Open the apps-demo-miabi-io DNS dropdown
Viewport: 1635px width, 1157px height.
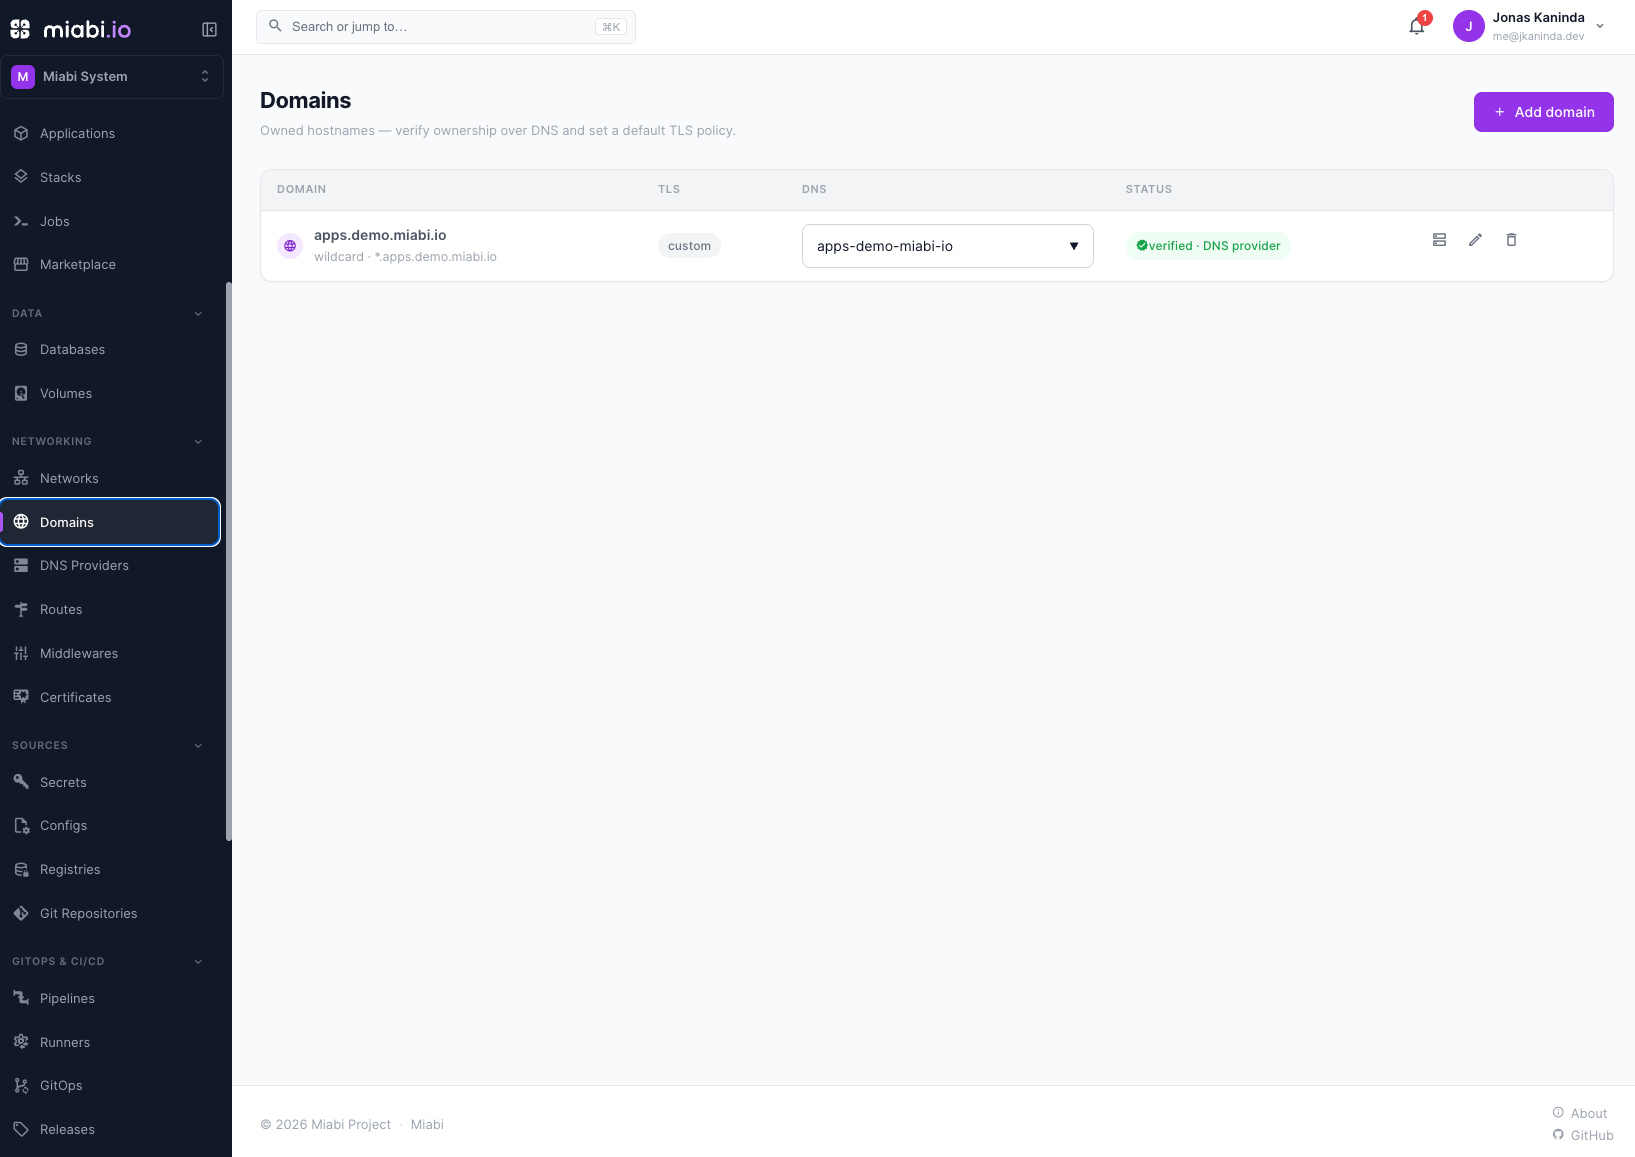pos(947,246)
